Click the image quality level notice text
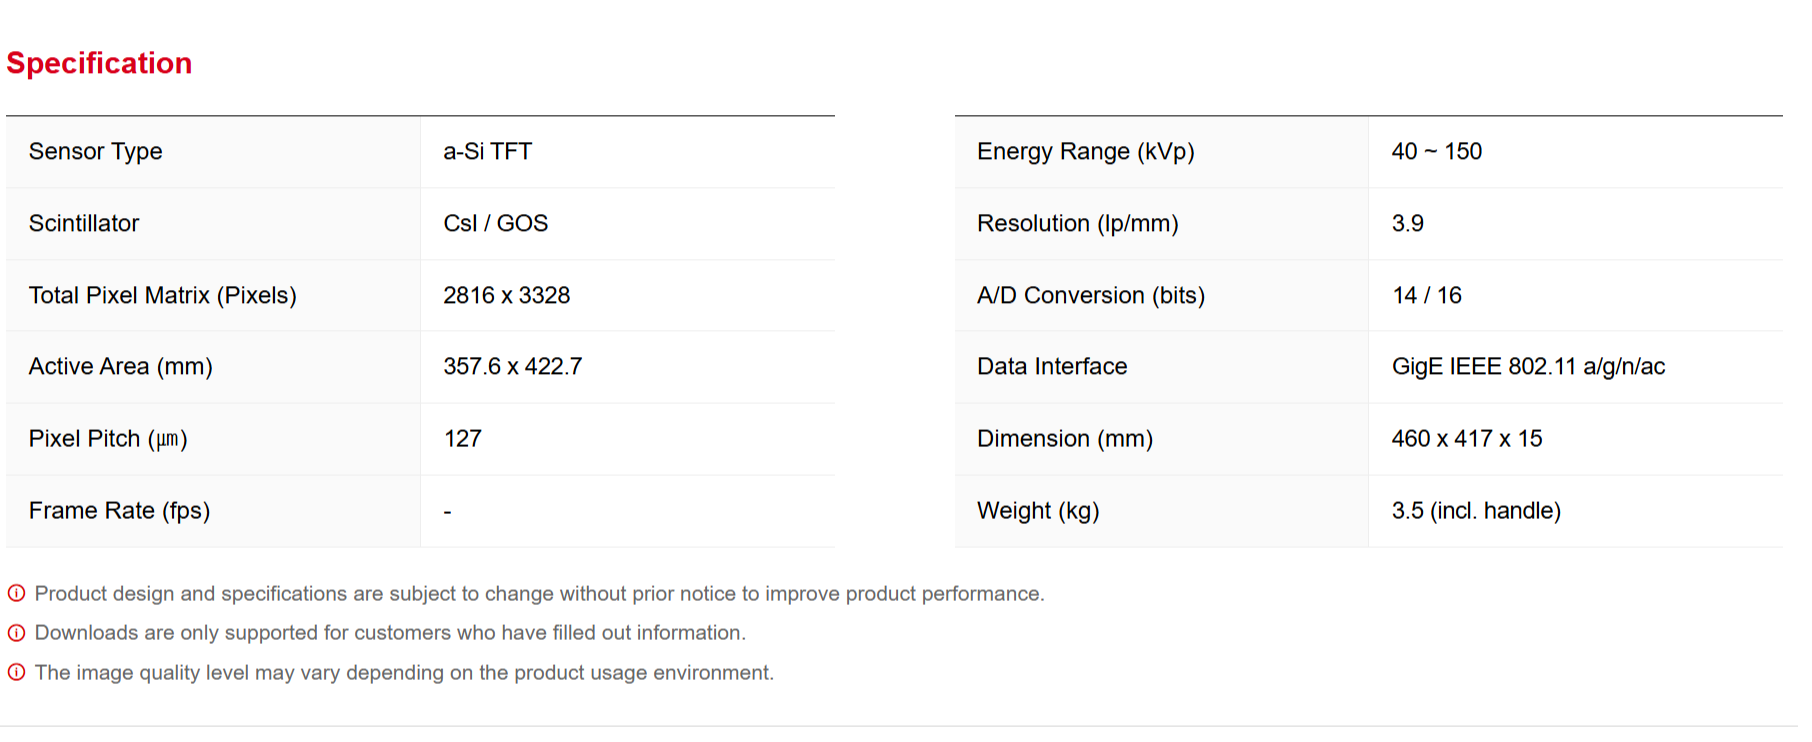This screenshot has width=1812, height=742. [404, 673]
